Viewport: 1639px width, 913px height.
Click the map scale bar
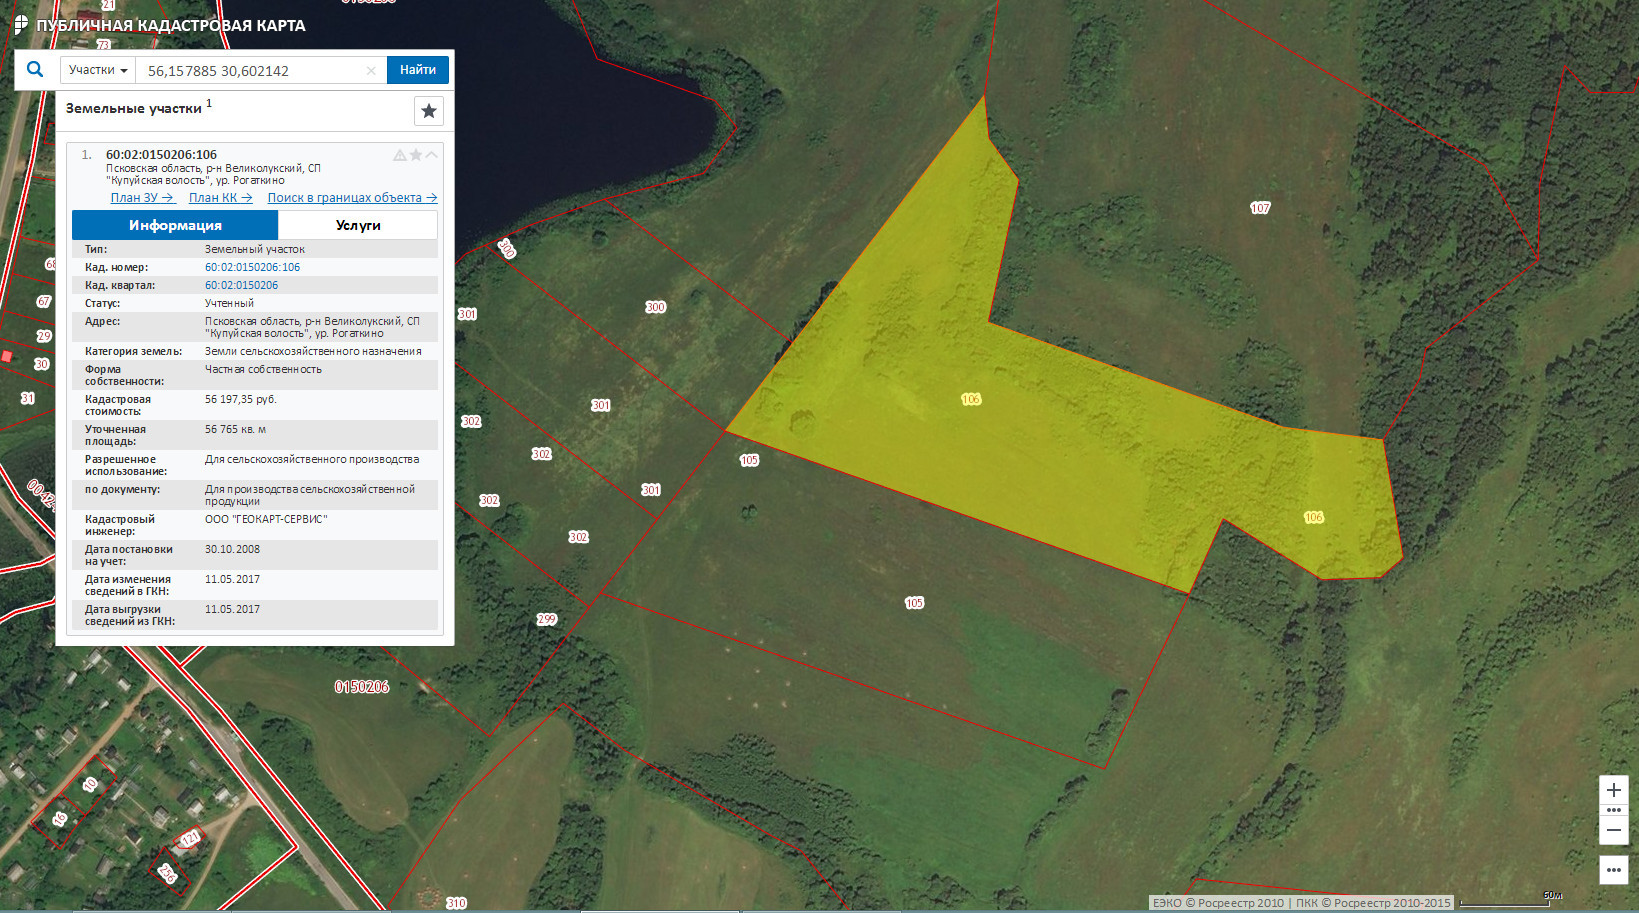pos(1511,900)
